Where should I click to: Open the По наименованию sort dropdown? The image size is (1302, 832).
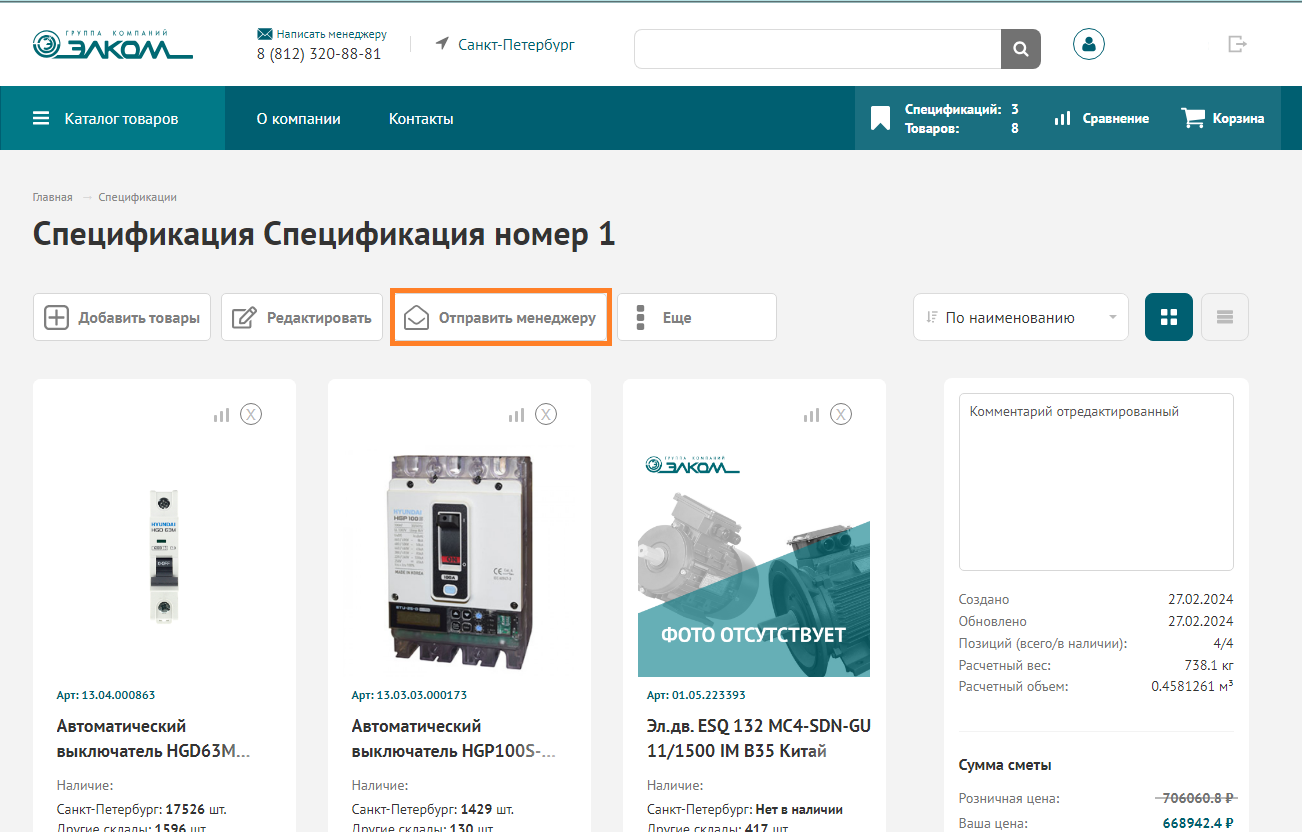pyautogui.click(x=1020, y=317)
